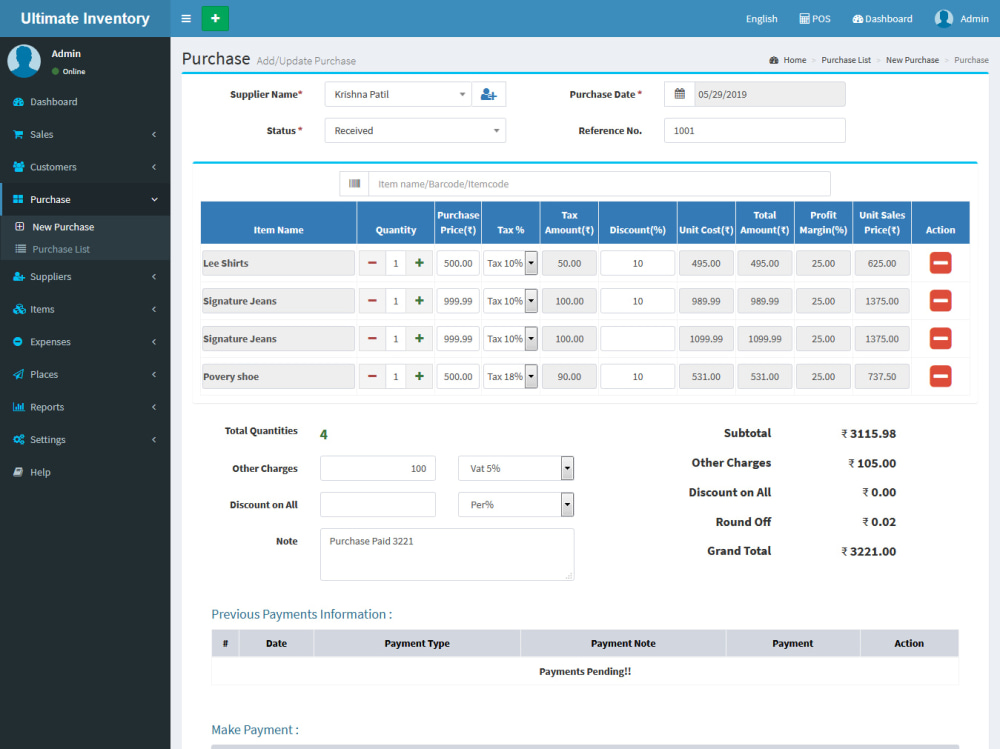Click the calendar icon beside Purchase Date
Viewport: 1000px width, 749px height.
[679, 94]
